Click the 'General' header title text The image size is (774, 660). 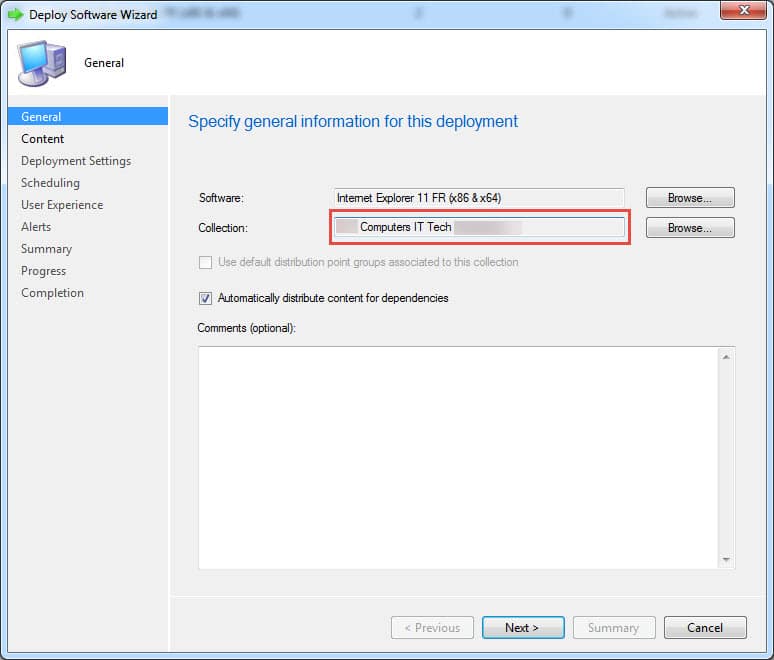[104, 63]
